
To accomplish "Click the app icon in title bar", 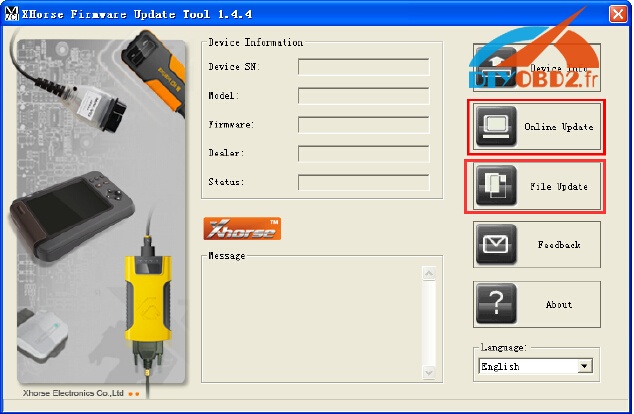I will [x=12, y=14].
